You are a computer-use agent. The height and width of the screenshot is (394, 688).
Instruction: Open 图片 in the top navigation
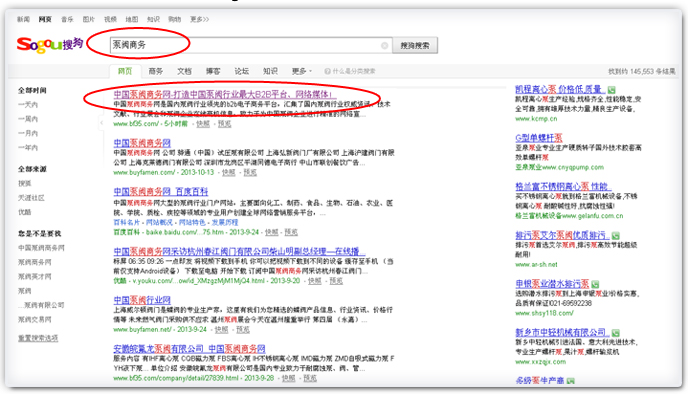[89, 19]
